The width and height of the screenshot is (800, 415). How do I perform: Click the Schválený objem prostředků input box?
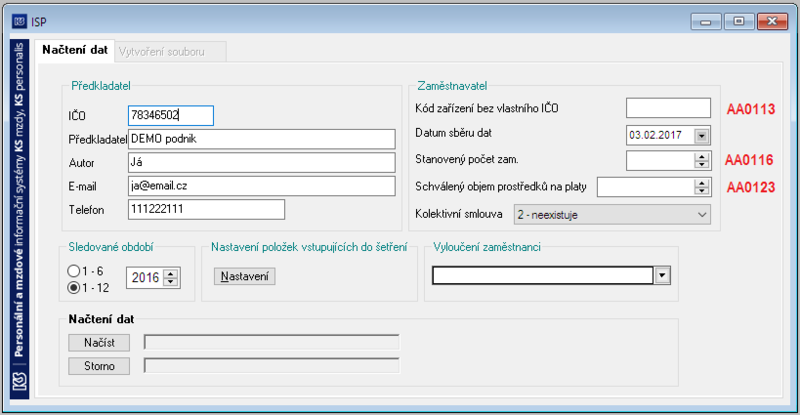(646, 187)
